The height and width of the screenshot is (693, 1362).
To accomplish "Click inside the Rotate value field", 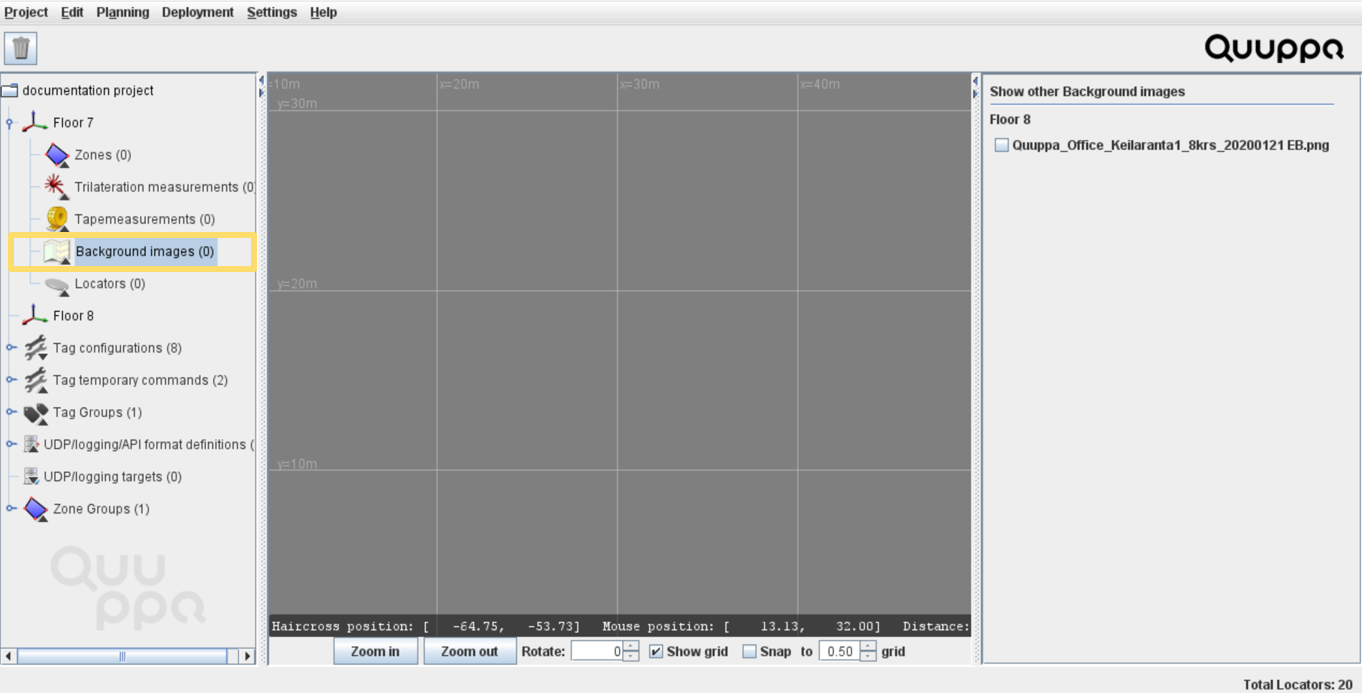I will (596, 651).
